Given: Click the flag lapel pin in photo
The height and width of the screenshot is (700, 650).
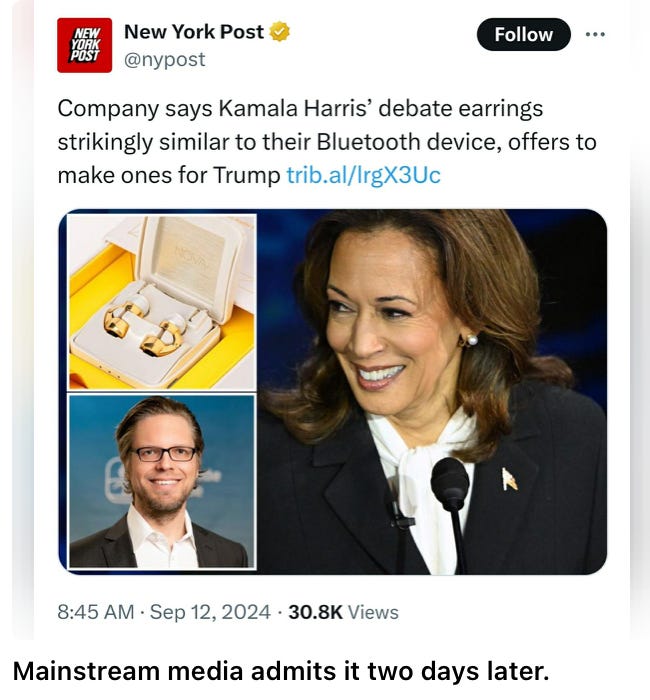Looking at the screenshot, I should [x=508, y=479].
